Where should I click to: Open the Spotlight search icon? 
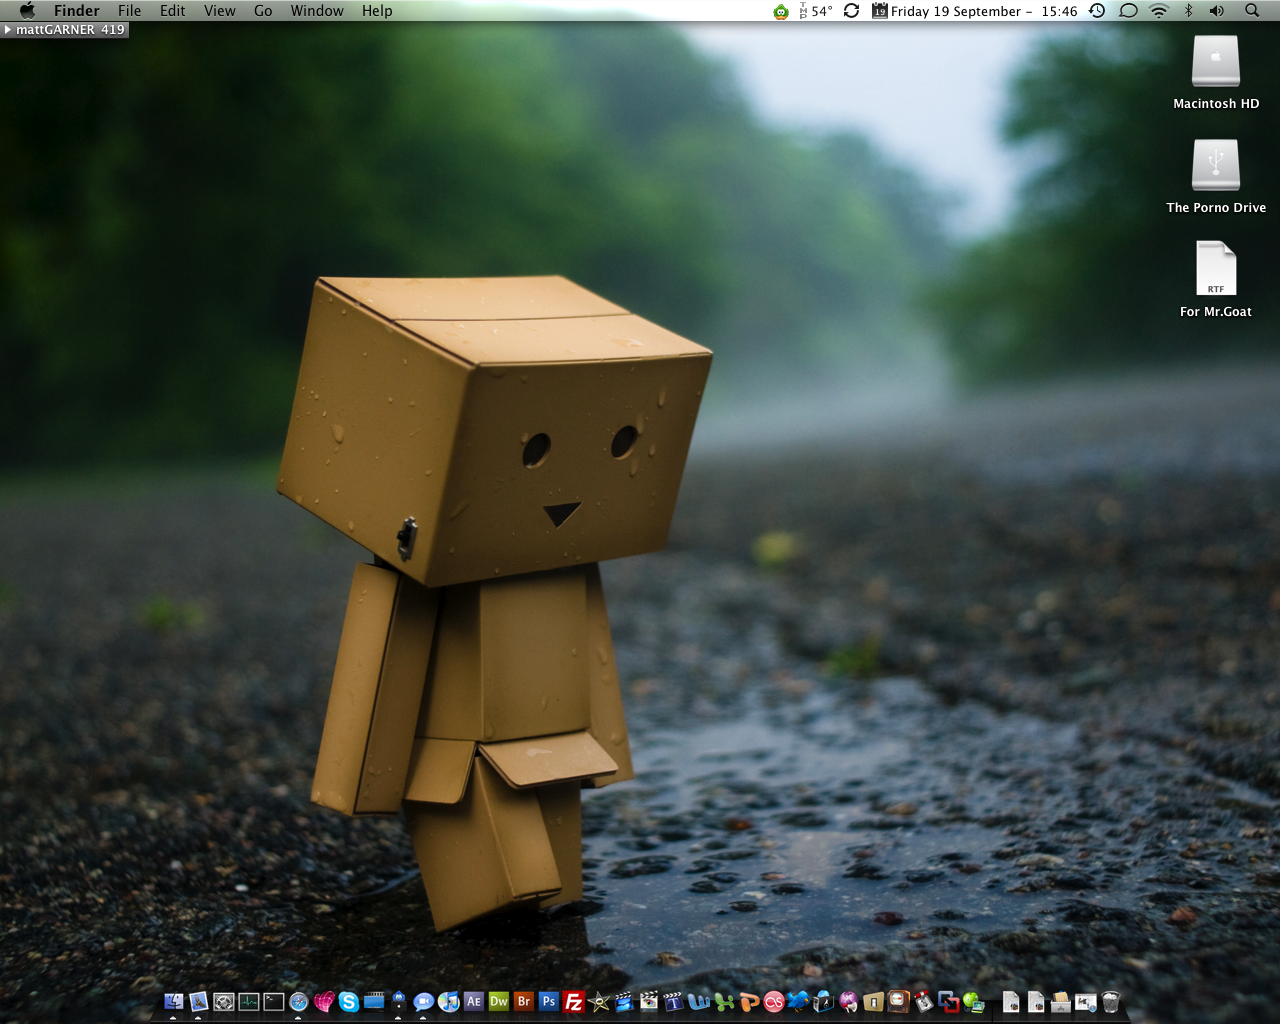(1252, 11)
